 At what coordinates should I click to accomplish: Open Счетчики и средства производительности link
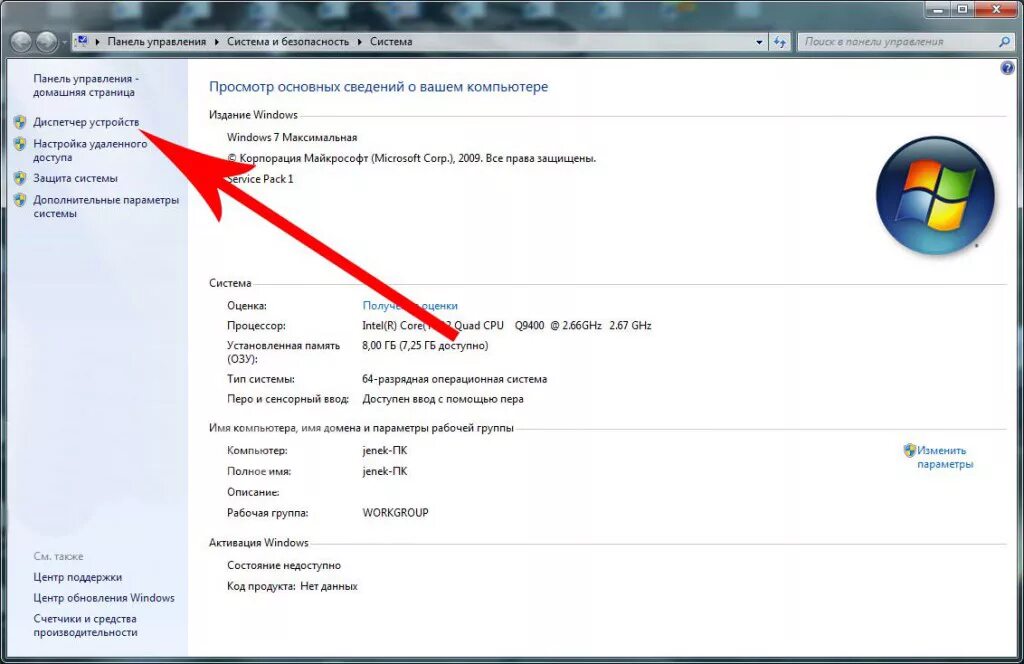pos(86,625)
